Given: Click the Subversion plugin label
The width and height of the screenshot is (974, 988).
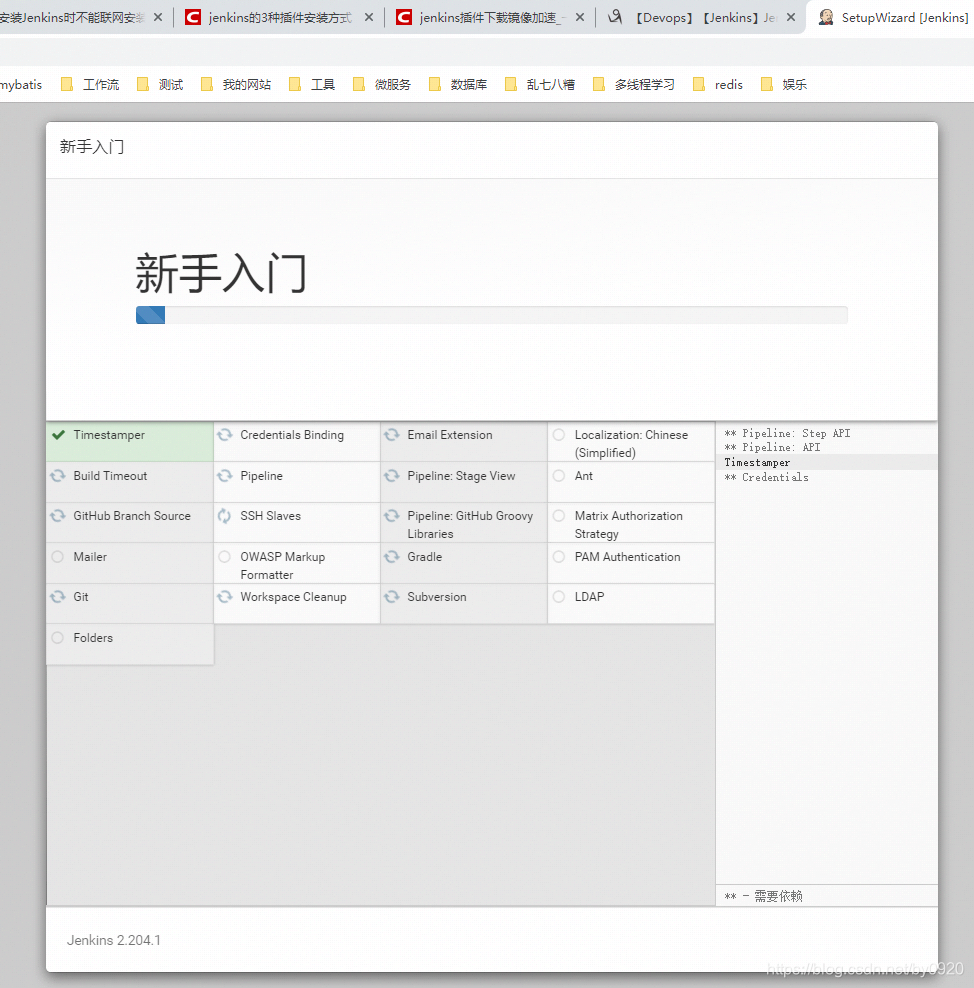Looking at the screenshot, I should [437, 597].
